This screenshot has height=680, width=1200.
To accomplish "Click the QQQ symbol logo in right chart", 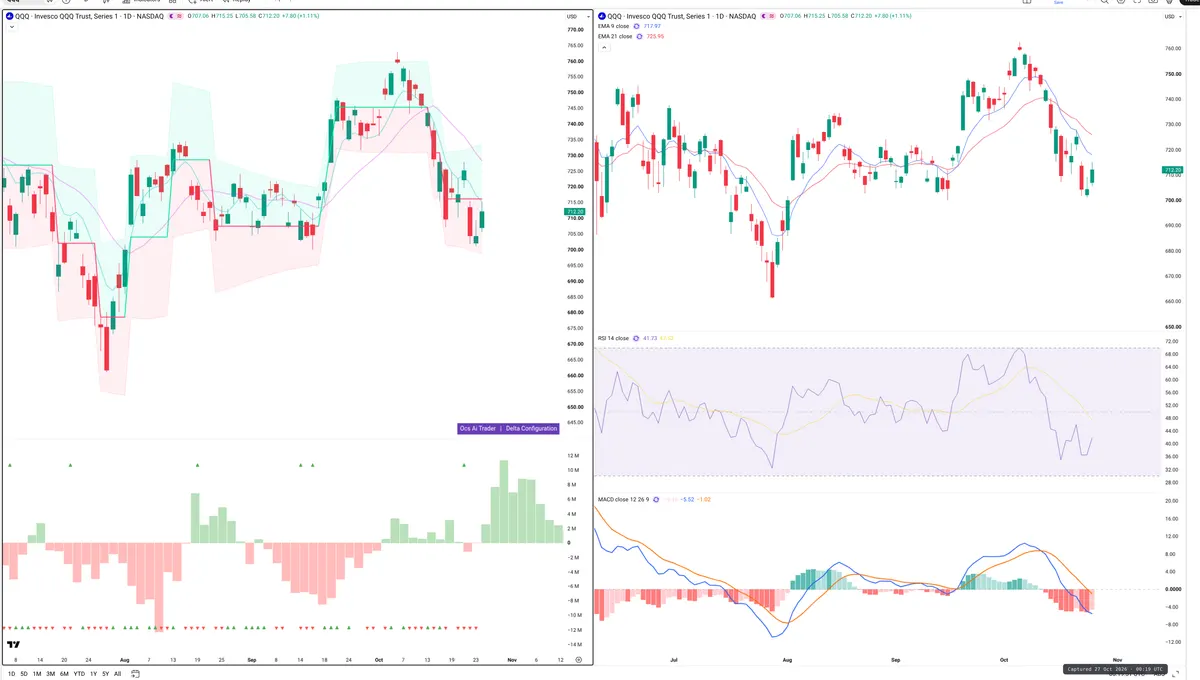I will coord(601,16).
